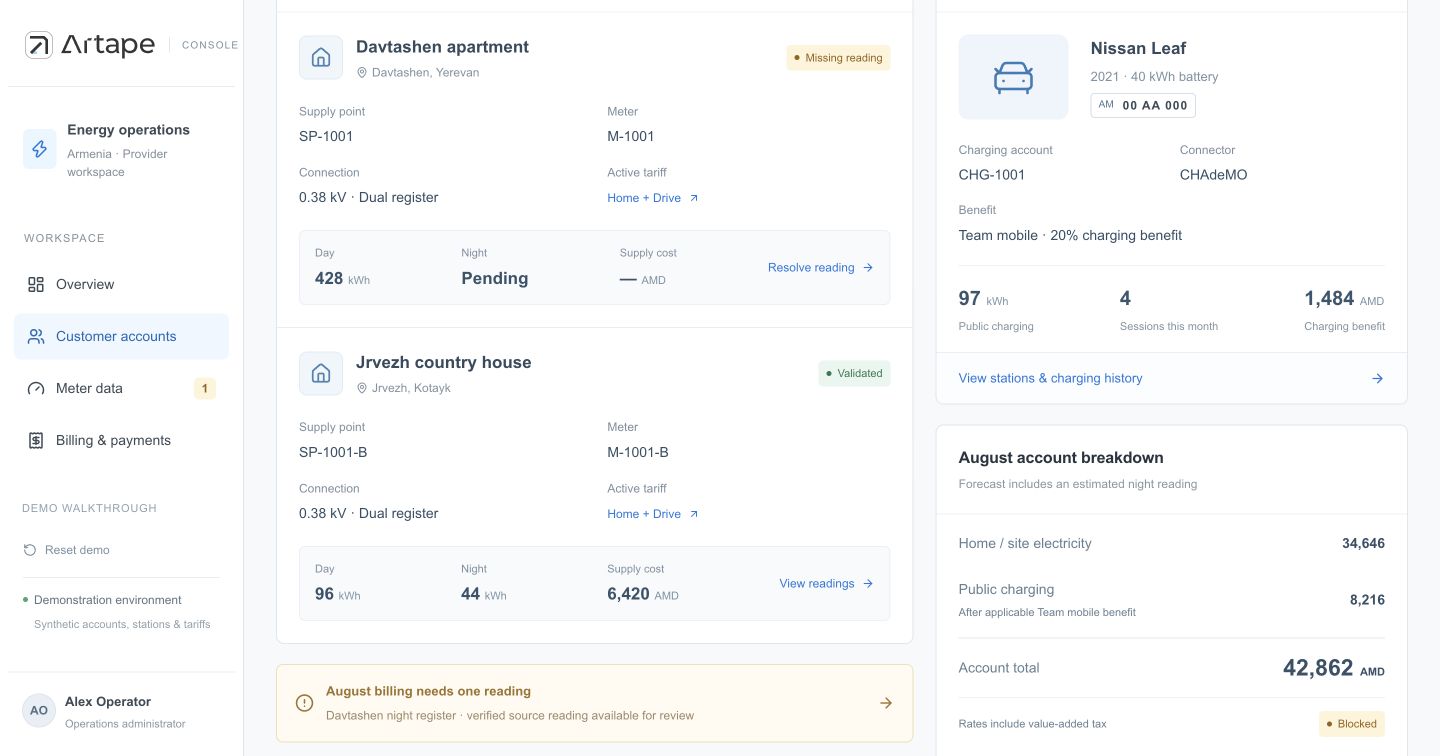Click the Davtashen apartment title
Screen dimensions: 1440x756
click(x=442, y=47)
